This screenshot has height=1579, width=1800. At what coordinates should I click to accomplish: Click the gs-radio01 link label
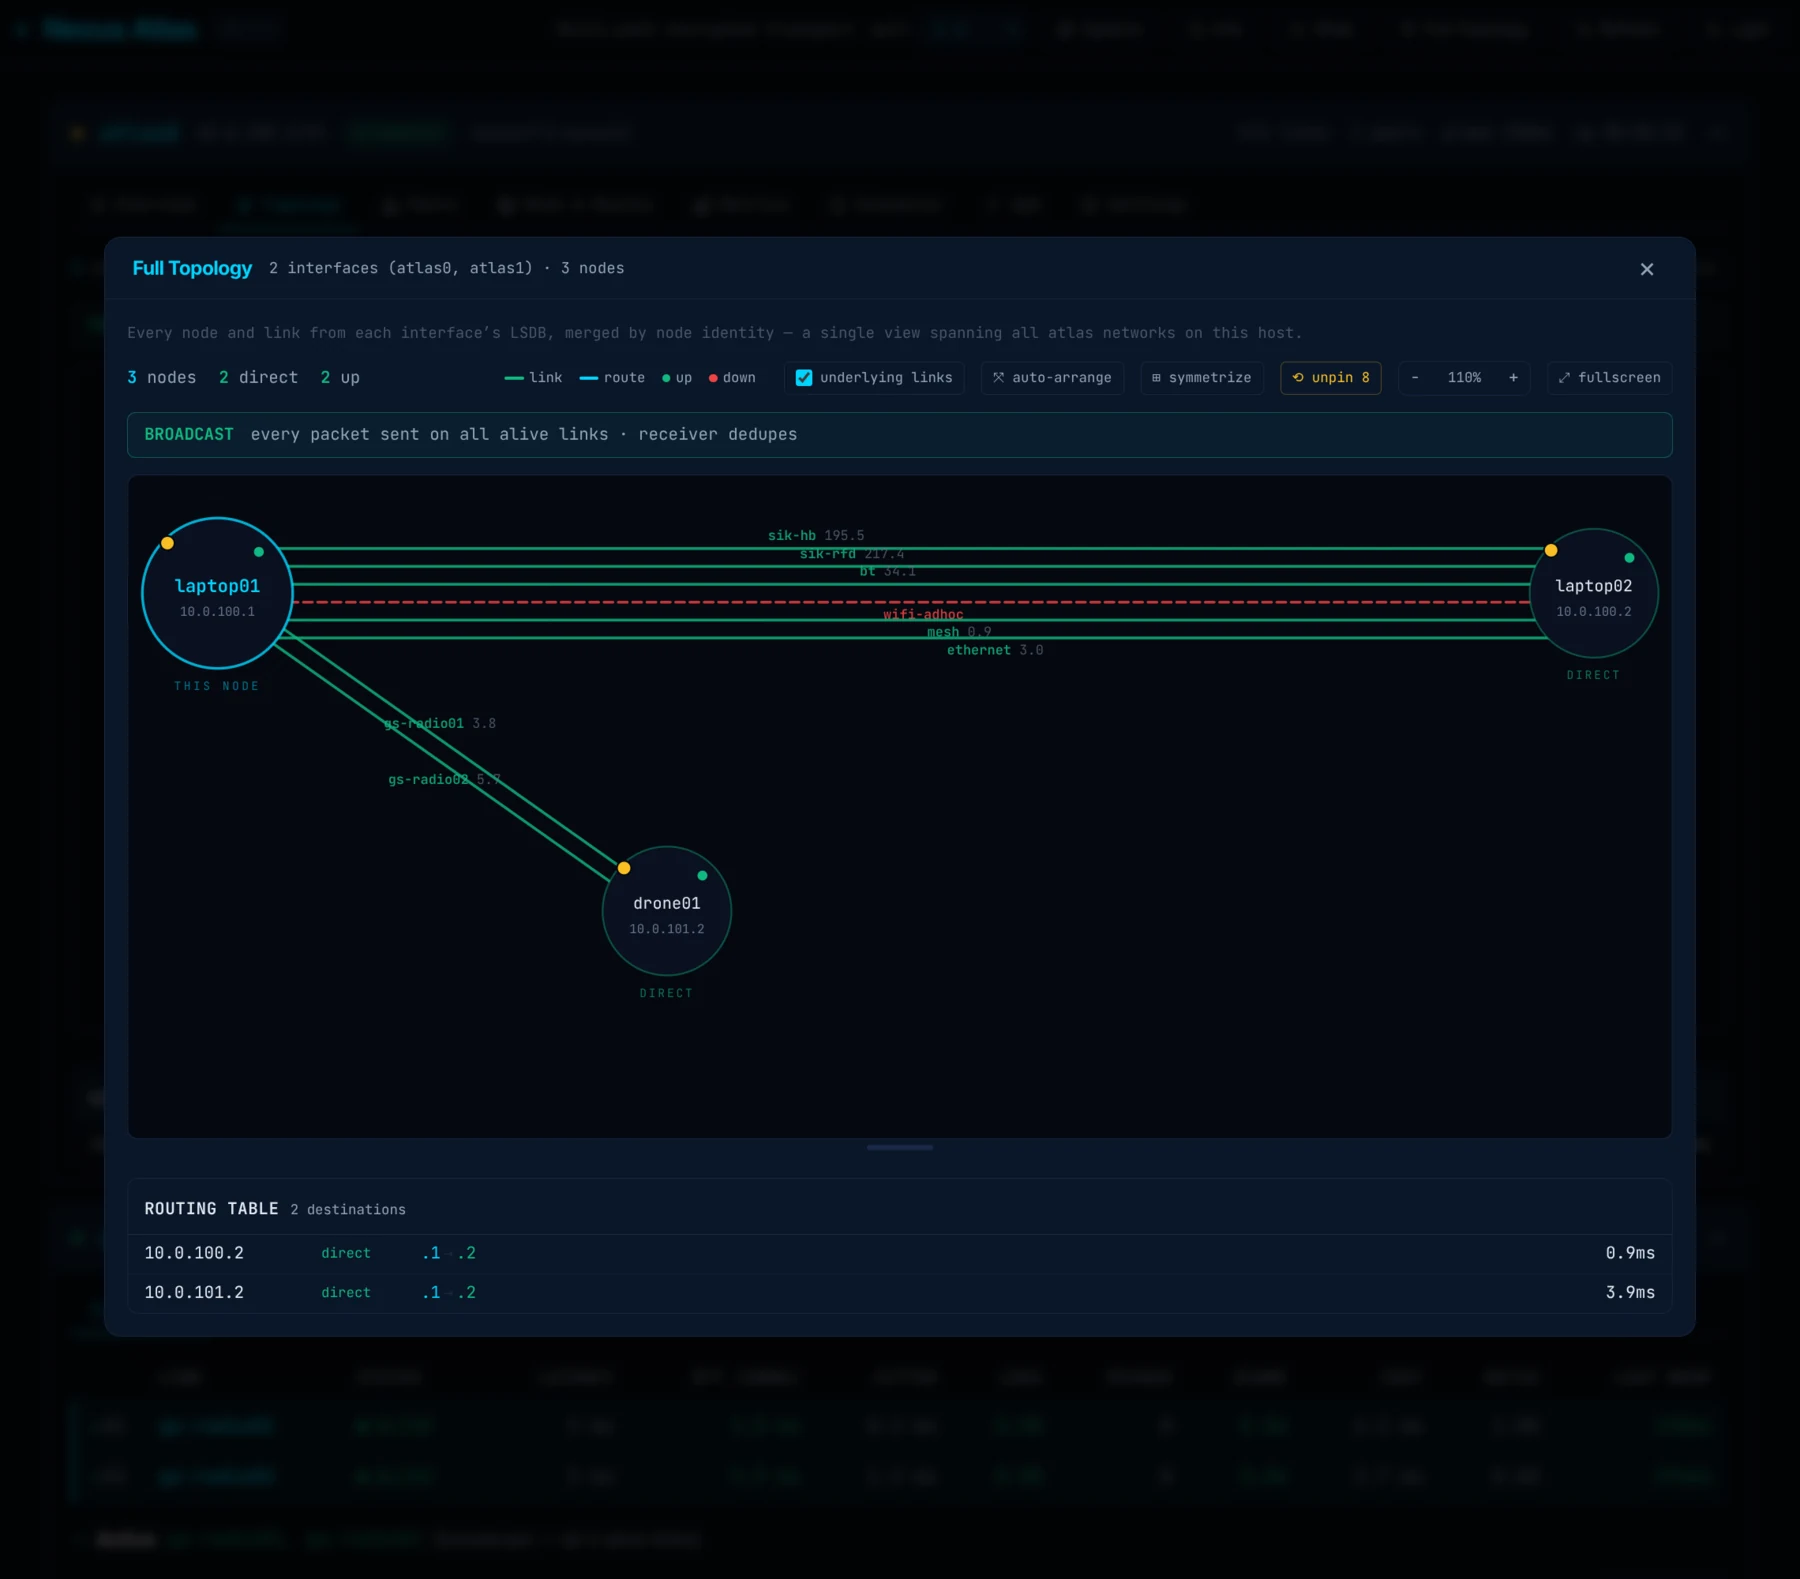[x=424, y=723]
